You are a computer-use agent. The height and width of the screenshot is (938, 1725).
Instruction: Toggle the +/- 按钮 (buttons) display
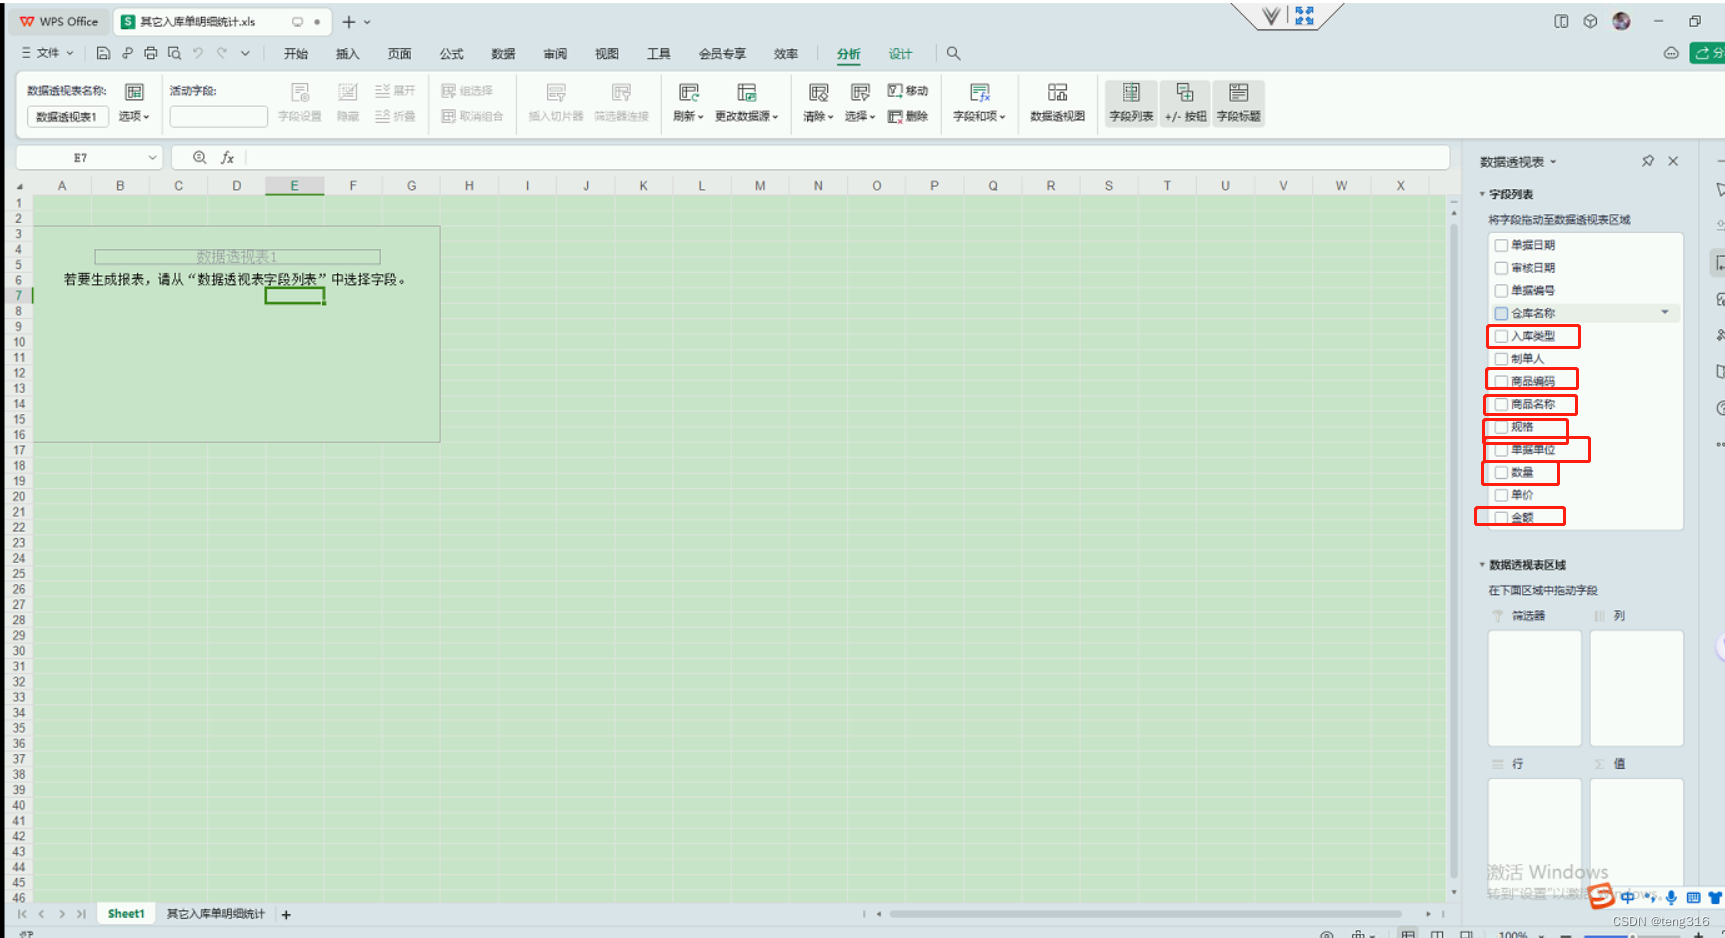pos(1185,104)
